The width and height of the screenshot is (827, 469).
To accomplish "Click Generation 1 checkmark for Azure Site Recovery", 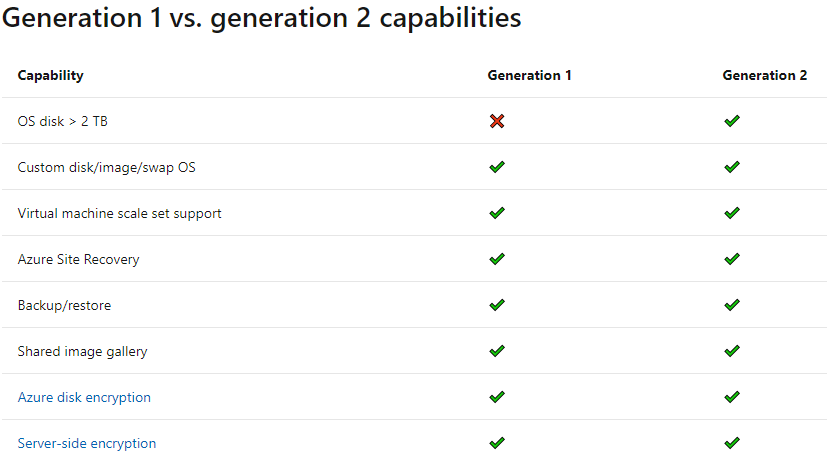I will click(x=496, y=259).
